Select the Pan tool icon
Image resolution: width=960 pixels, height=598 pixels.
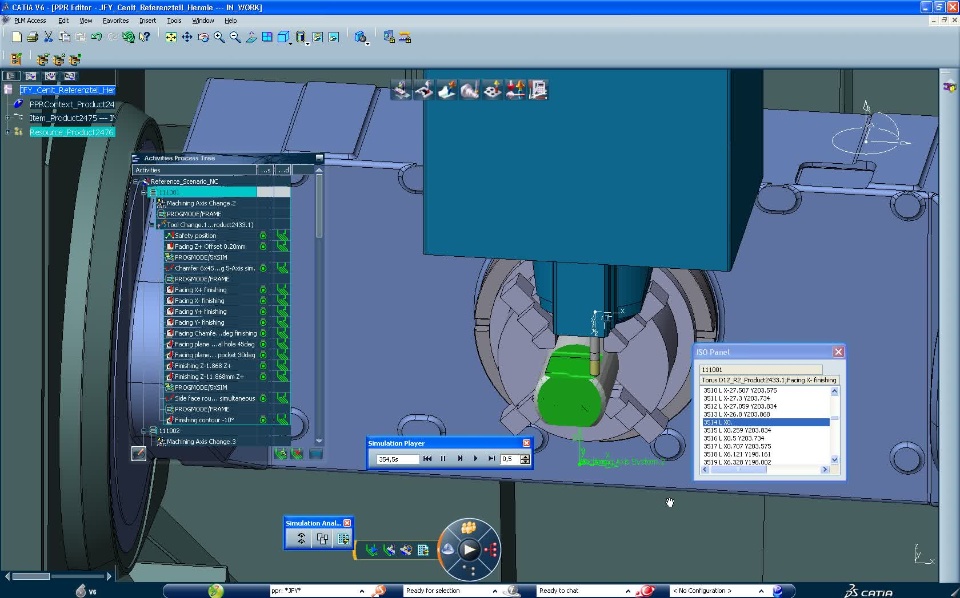pos(187,37)
